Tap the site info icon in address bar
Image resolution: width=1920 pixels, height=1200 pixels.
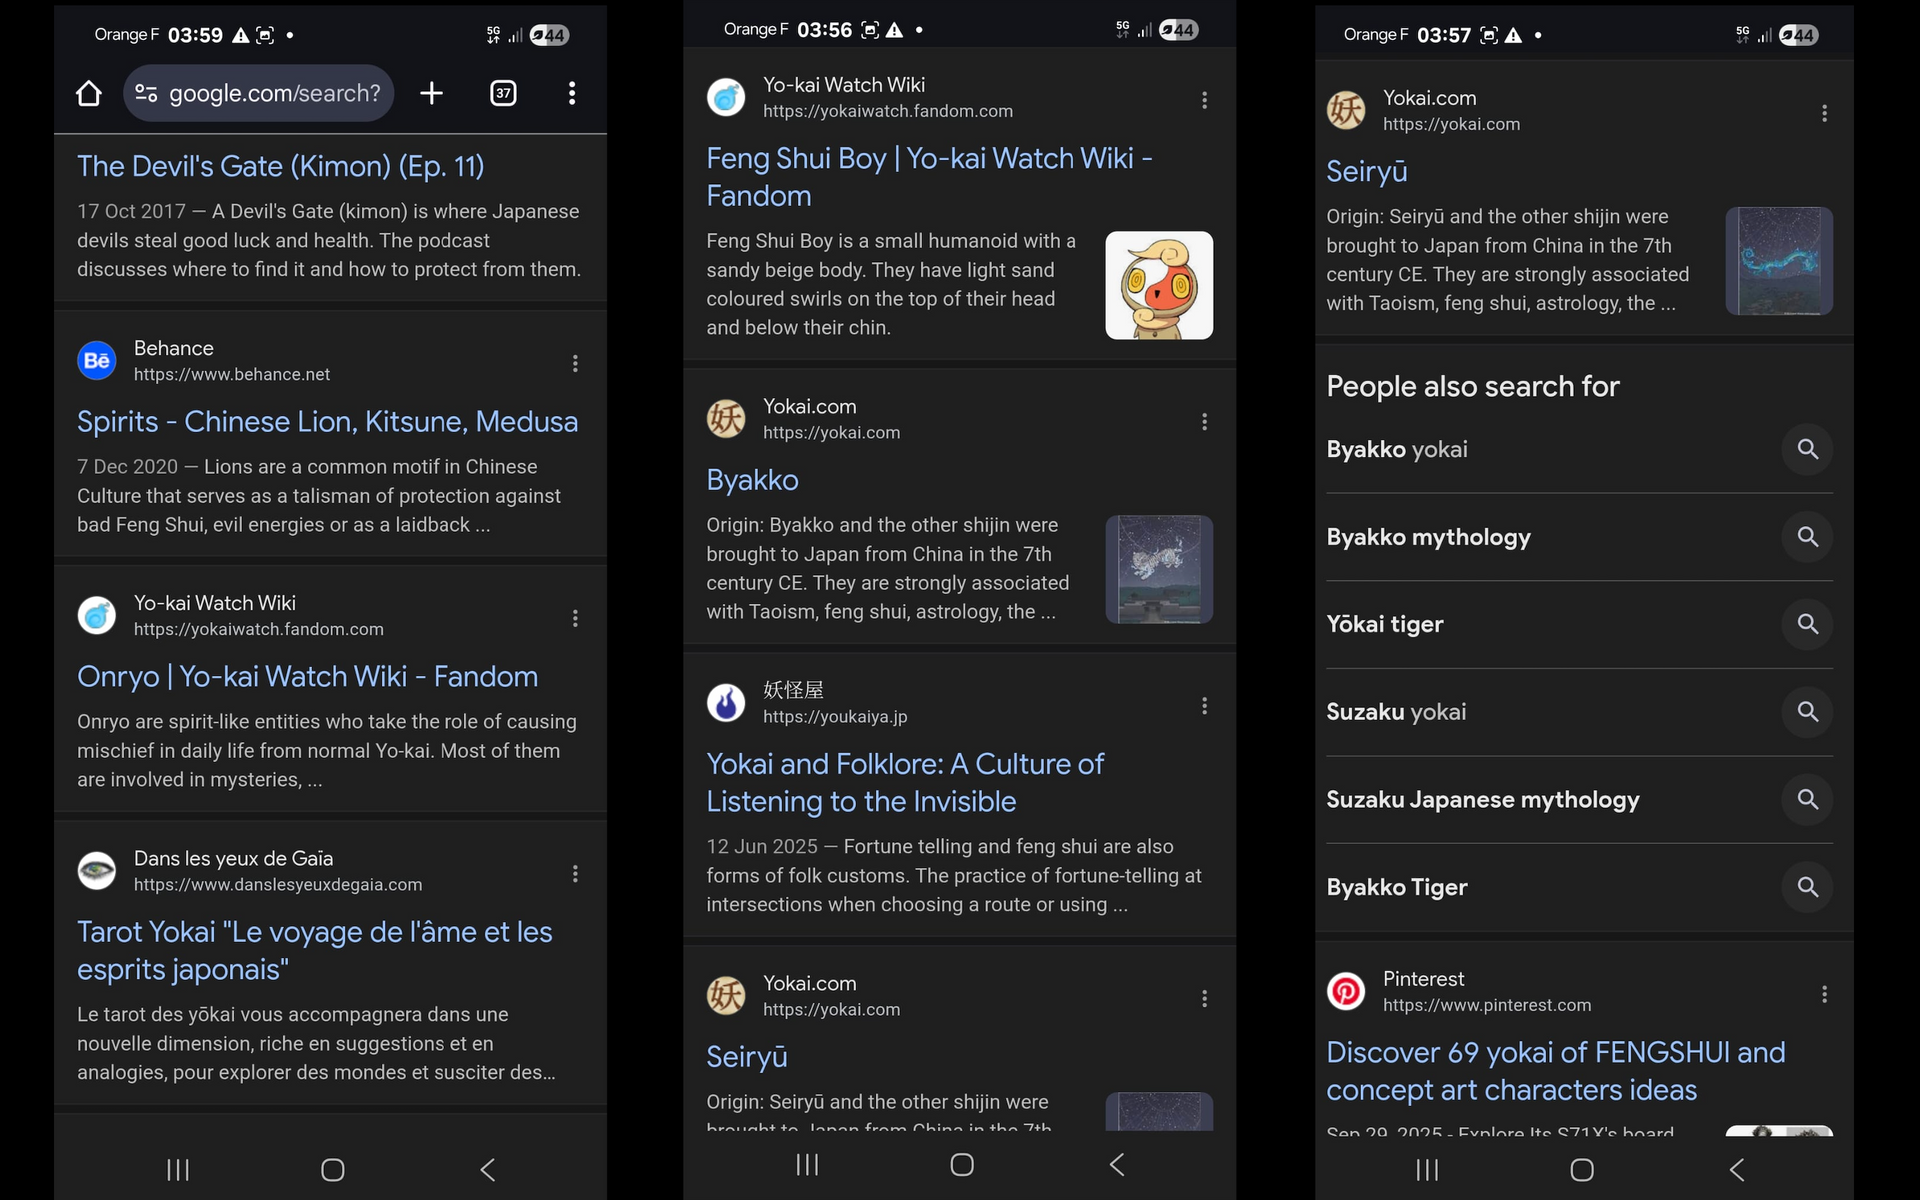point(146,93)
